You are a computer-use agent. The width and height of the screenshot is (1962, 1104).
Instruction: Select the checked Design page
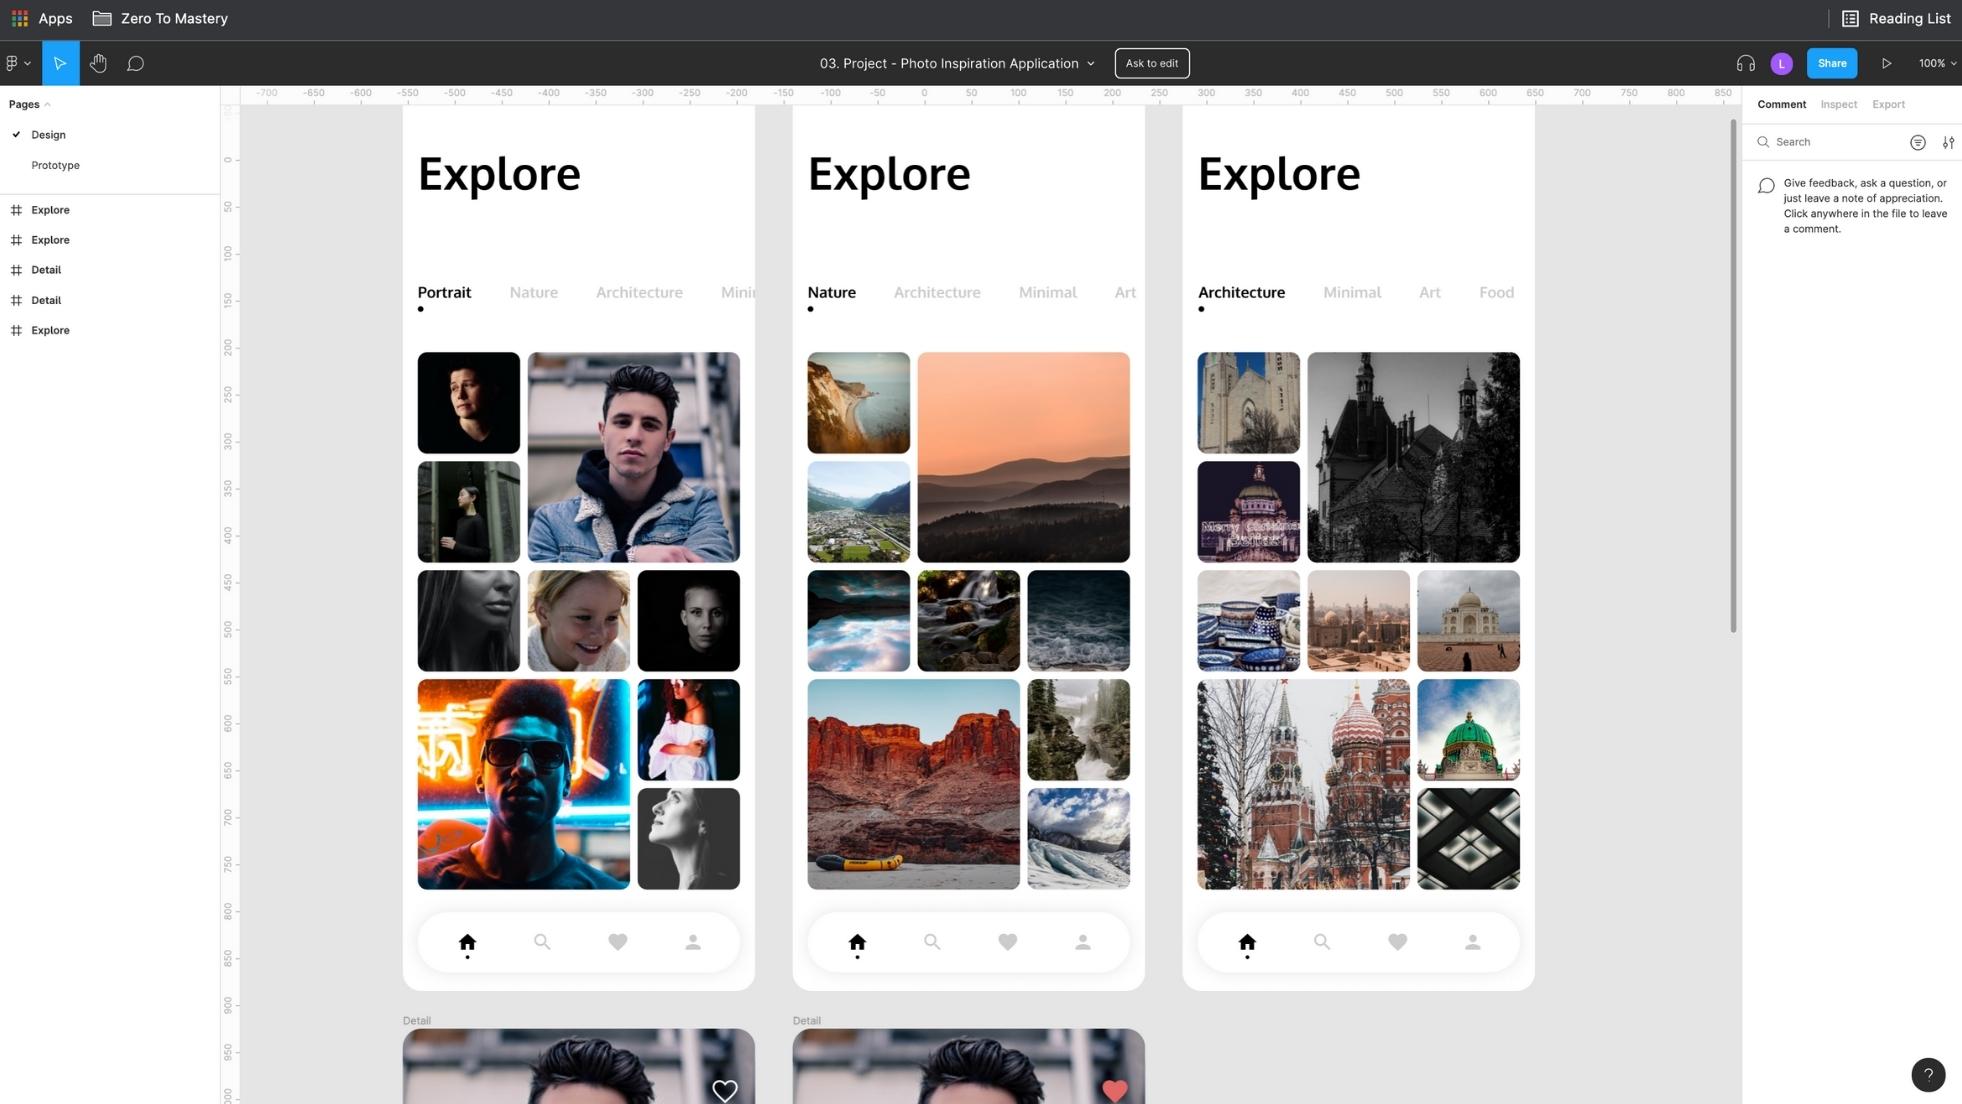click(x=48, y=135)
